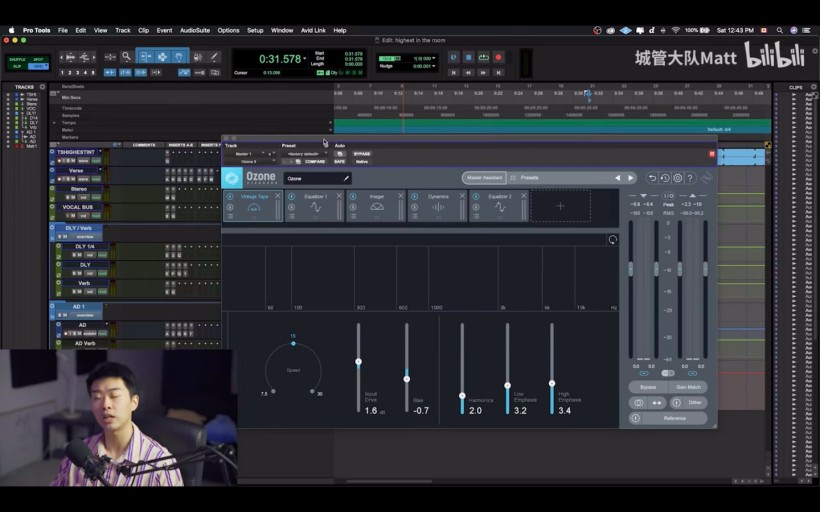
Task: Click the Bias slider handle
Action: click(x=407, y=379)
